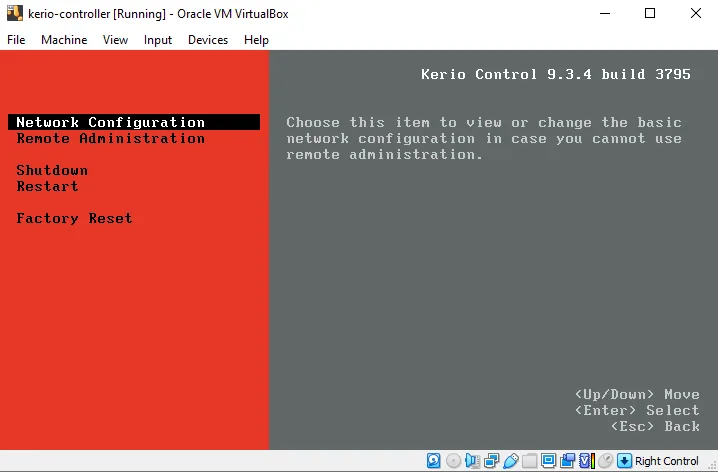
Task: Click the window resize grip corner
Action: tap(713, 466)
